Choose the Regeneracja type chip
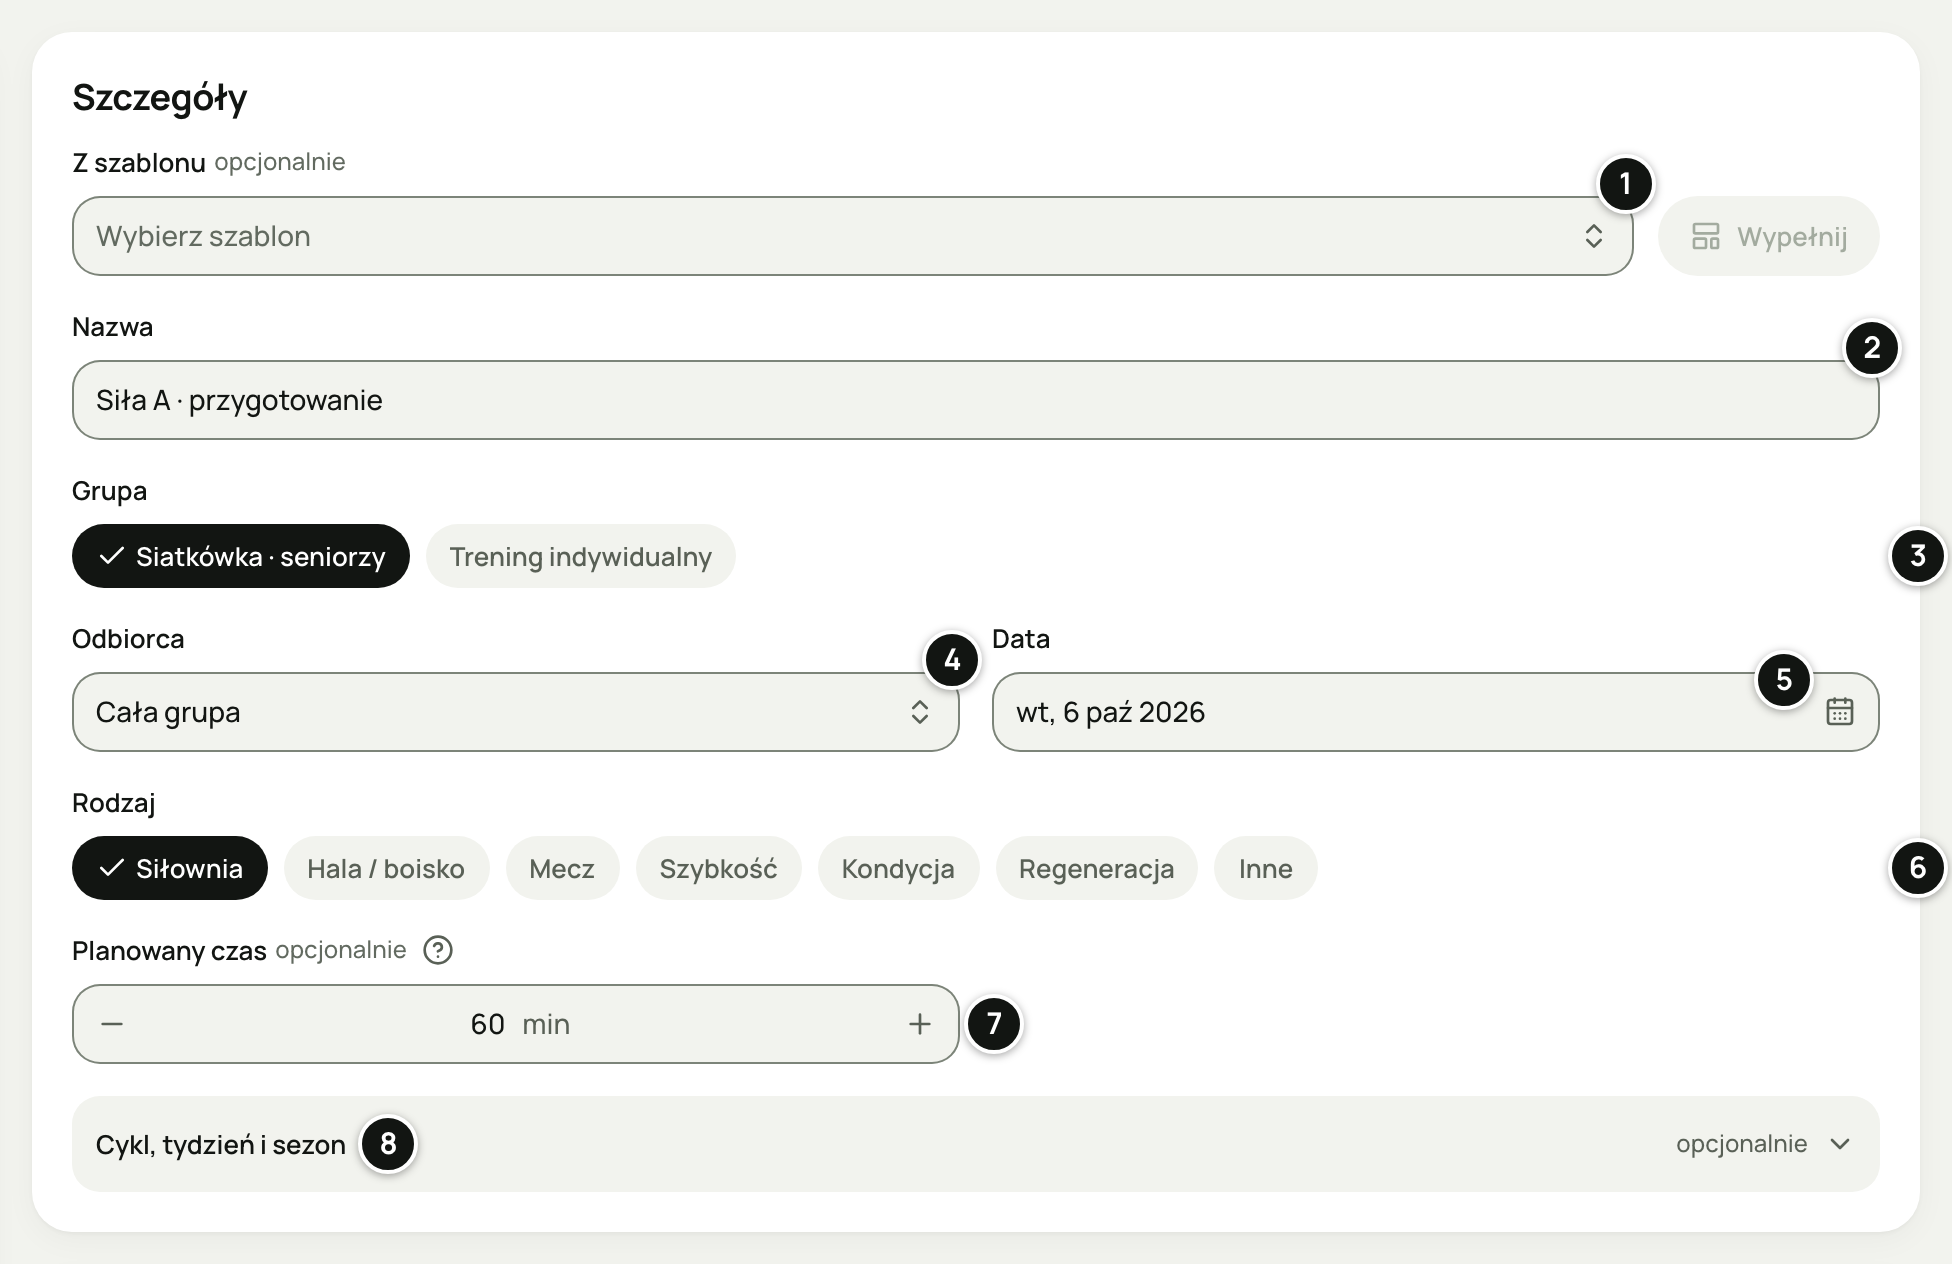The width and height of the screenshot is (1952, 1264). [x=1096, y=868]
